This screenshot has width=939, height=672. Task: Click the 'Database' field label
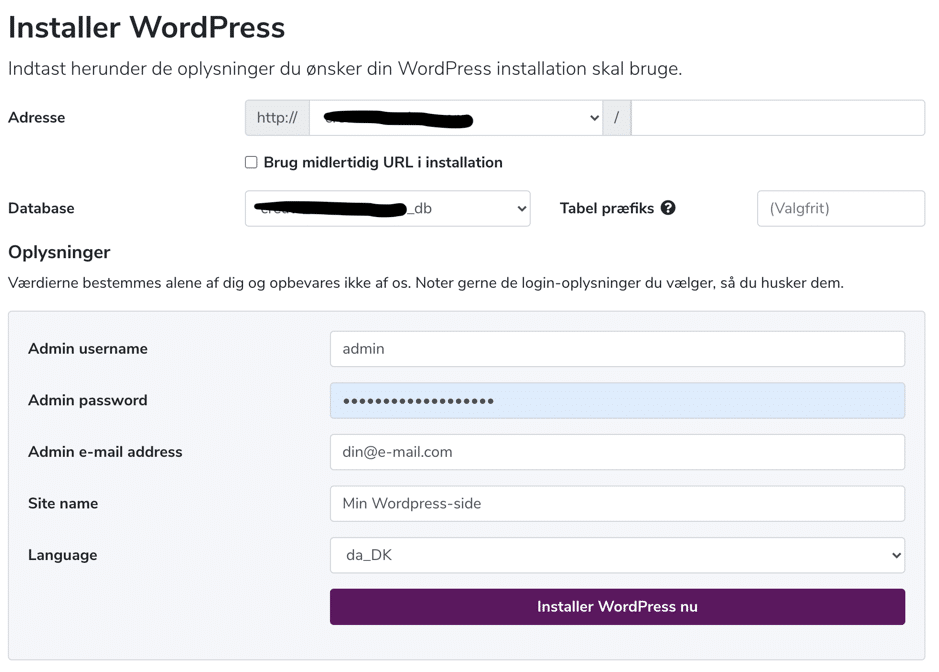41,208
